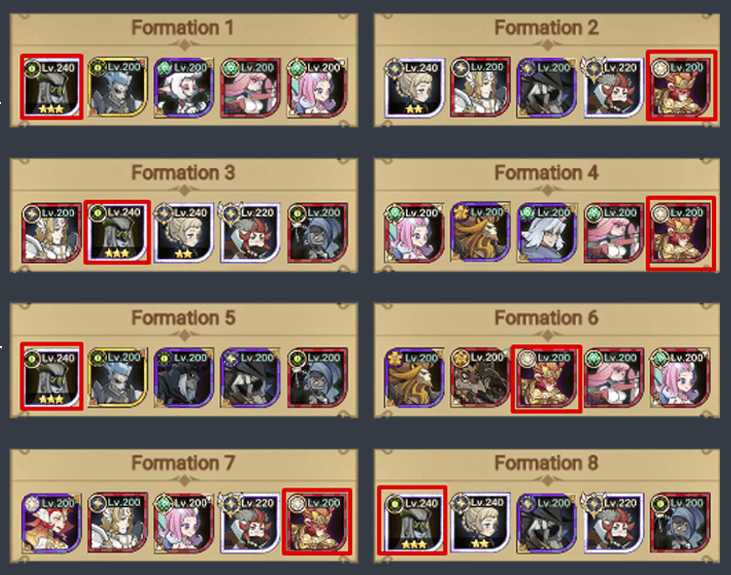Click the Formation 8 title
The height and width of the screenshot is (575, 731).
pyautogui.click(x=546, y=463)
